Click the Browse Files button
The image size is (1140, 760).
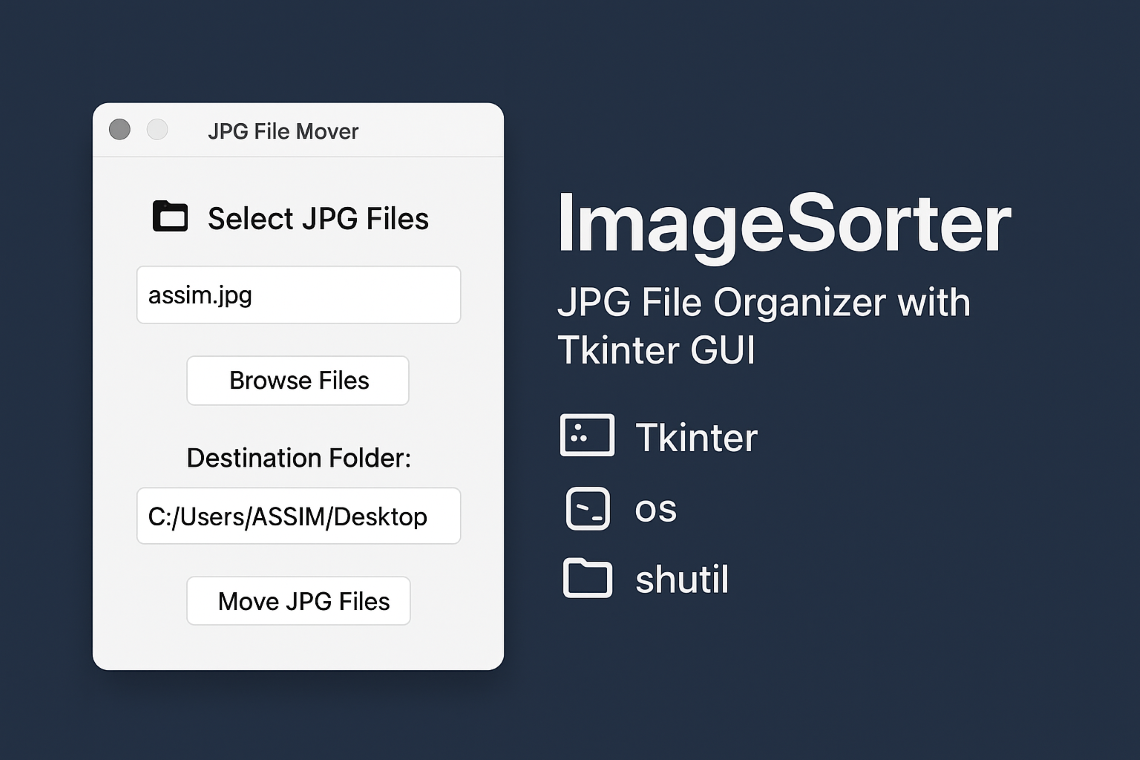click(x=298, y=380)
